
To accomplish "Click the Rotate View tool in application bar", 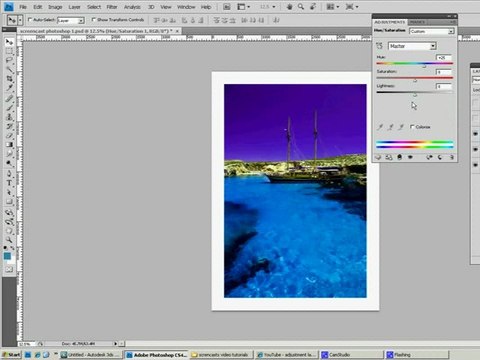I will pyautogui.click(x=313, y=7).
